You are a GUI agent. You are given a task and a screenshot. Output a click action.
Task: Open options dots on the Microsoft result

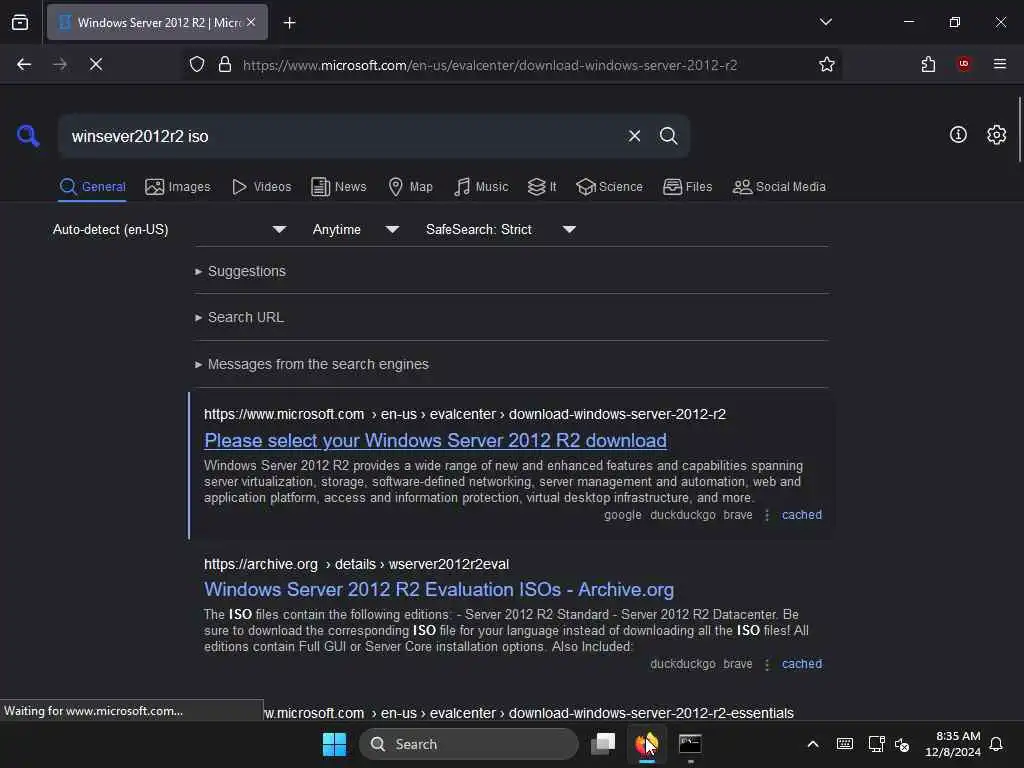[x=767, y=515]
